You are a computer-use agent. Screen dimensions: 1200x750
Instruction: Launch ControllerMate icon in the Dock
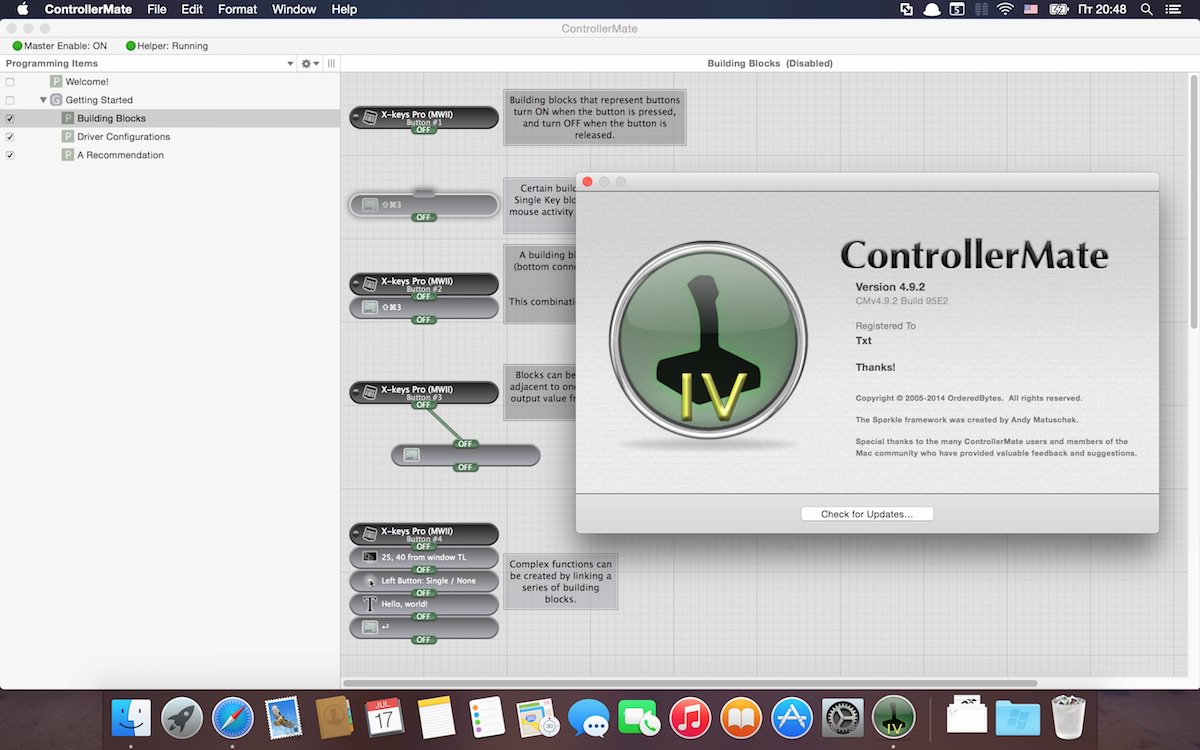click(893, 717)
